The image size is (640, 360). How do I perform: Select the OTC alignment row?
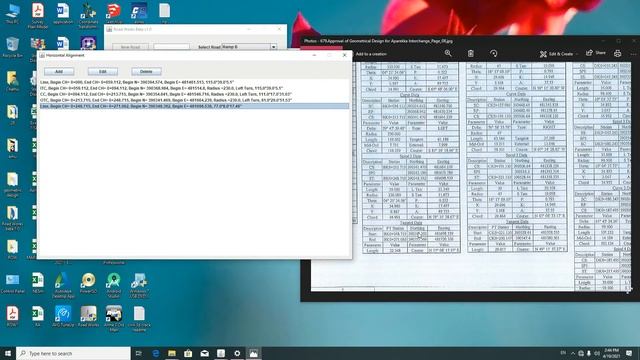click(194, 100)
